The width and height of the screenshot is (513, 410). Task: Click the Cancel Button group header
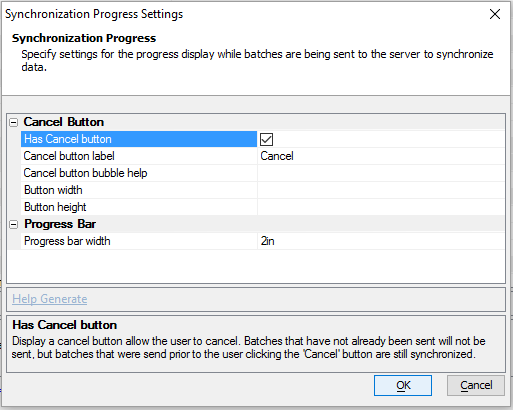pyautogui.click(x=64, y=122)
